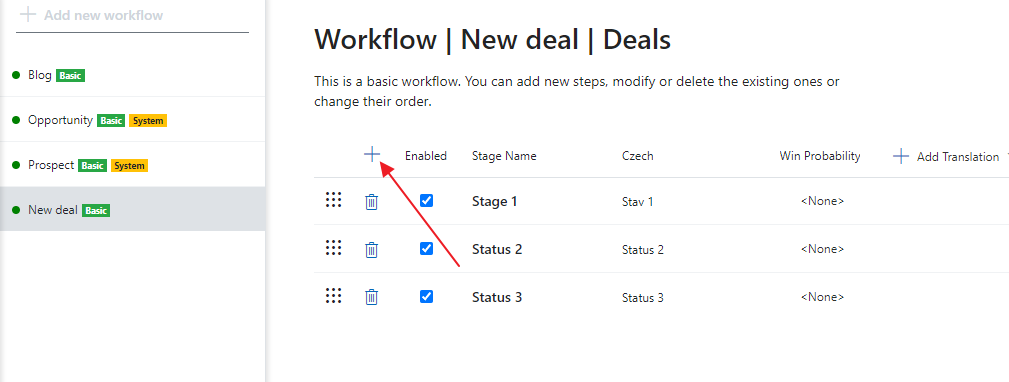Screen dimensions: 1009x382
Task: Toggle Enabled checkbox on Status 2 row
Action: tap(426, 248)
